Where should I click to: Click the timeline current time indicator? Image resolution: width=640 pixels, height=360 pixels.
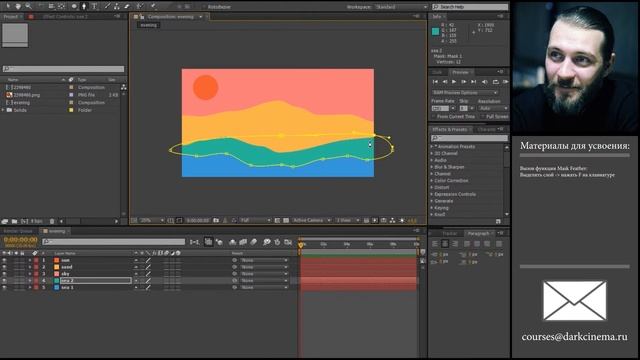click(x=301, y=245)
